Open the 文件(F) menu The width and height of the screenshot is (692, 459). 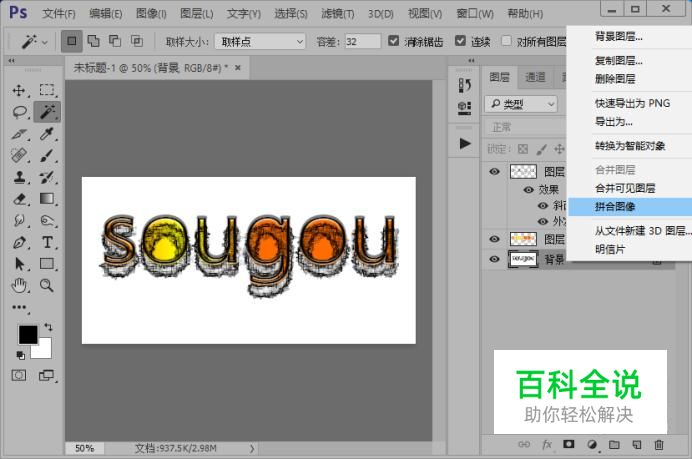59,14
